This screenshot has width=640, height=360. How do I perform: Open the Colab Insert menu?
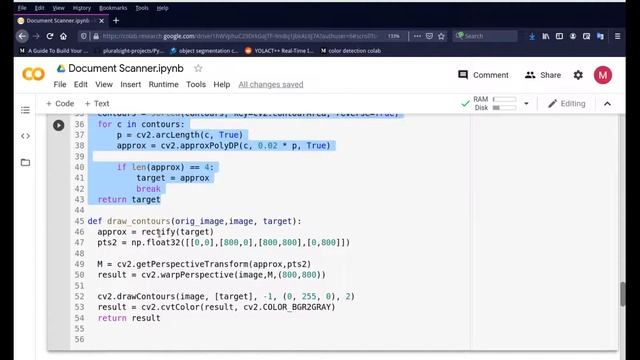coord(131,84)
